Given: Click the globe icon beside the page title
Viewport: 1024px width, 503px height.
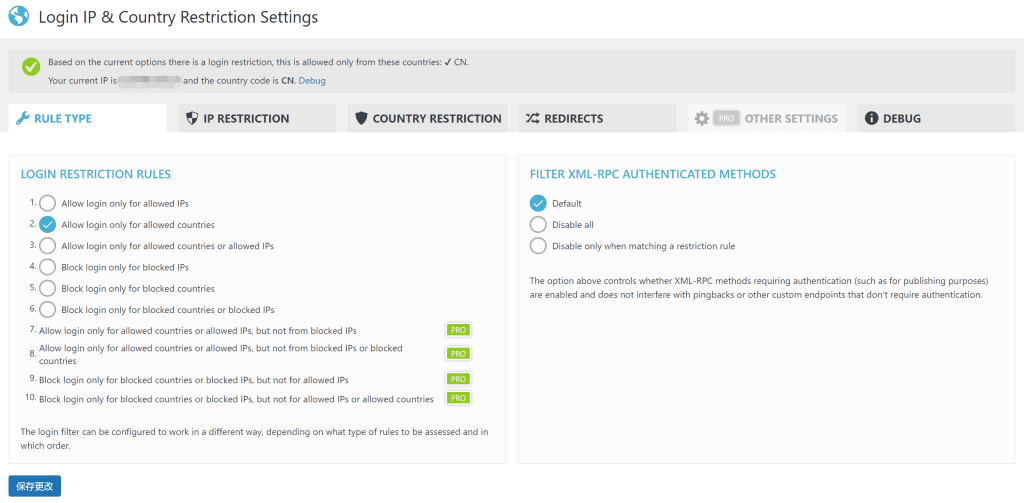Looking at the screenshot, I should pyautogui.click(x=18, y=18).
